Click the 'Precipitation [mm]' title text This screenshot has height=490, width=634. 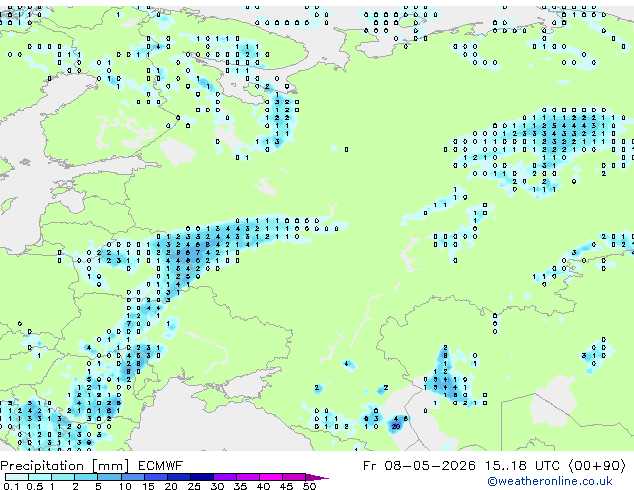coord(65,466)
